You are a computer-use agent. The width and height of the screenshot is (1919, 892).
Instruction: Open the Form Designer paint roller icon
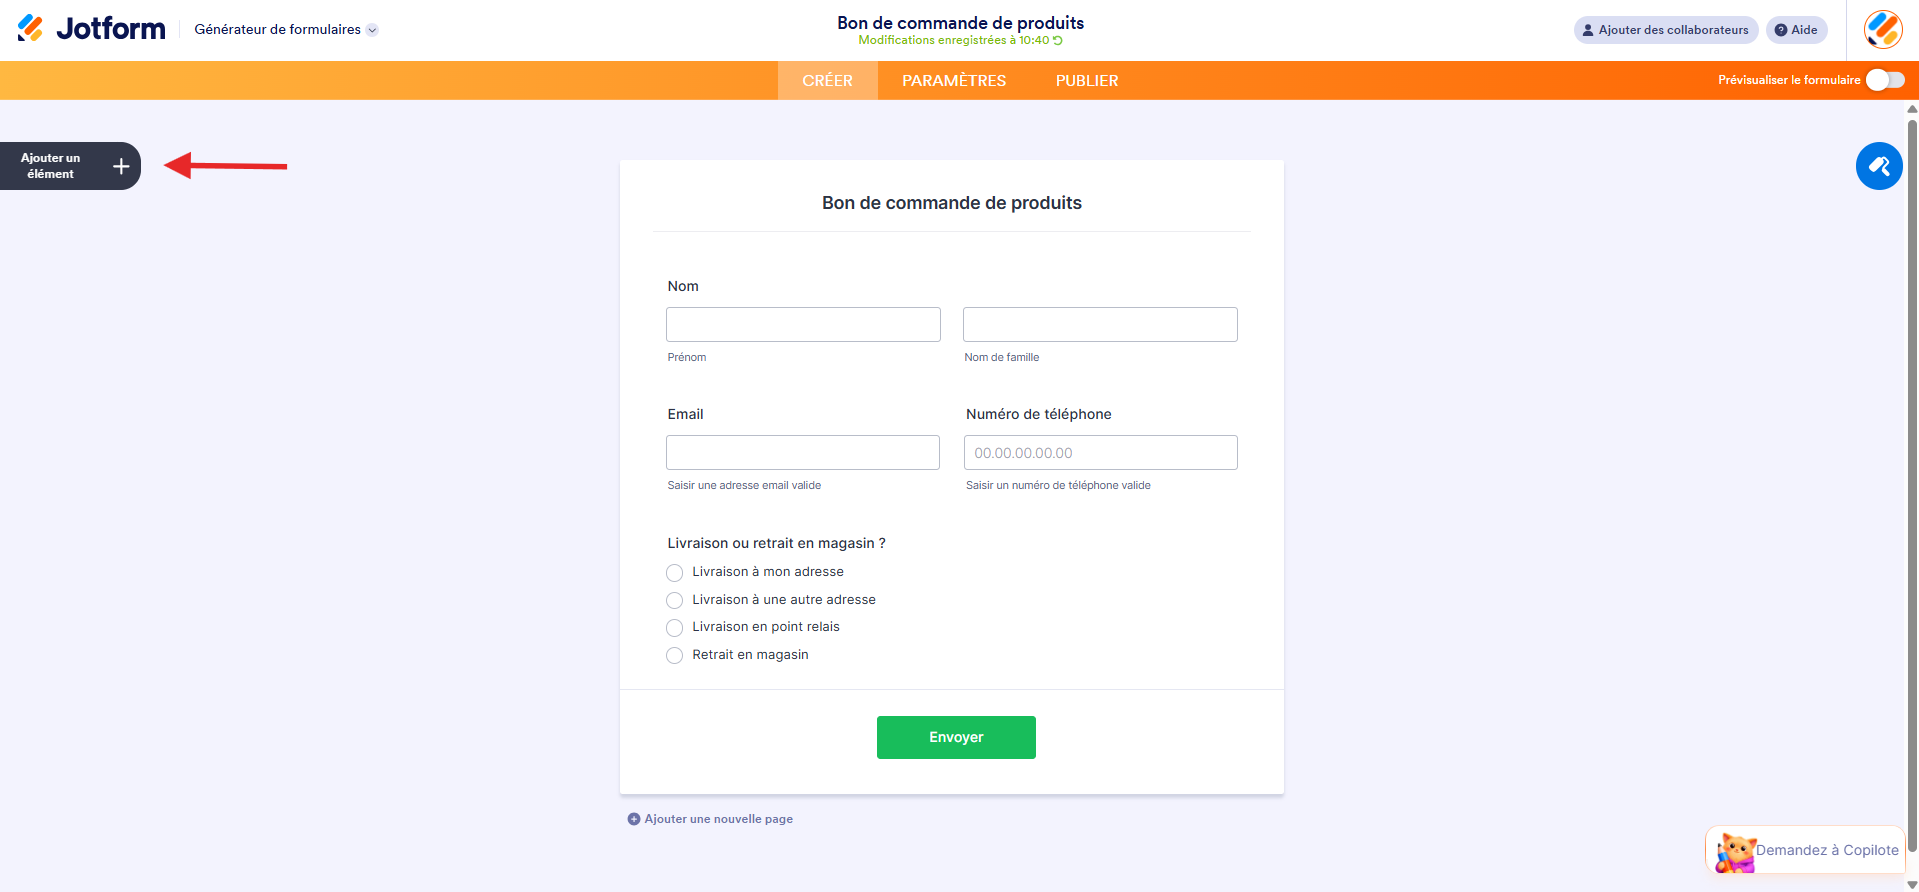click(1879, 165)
